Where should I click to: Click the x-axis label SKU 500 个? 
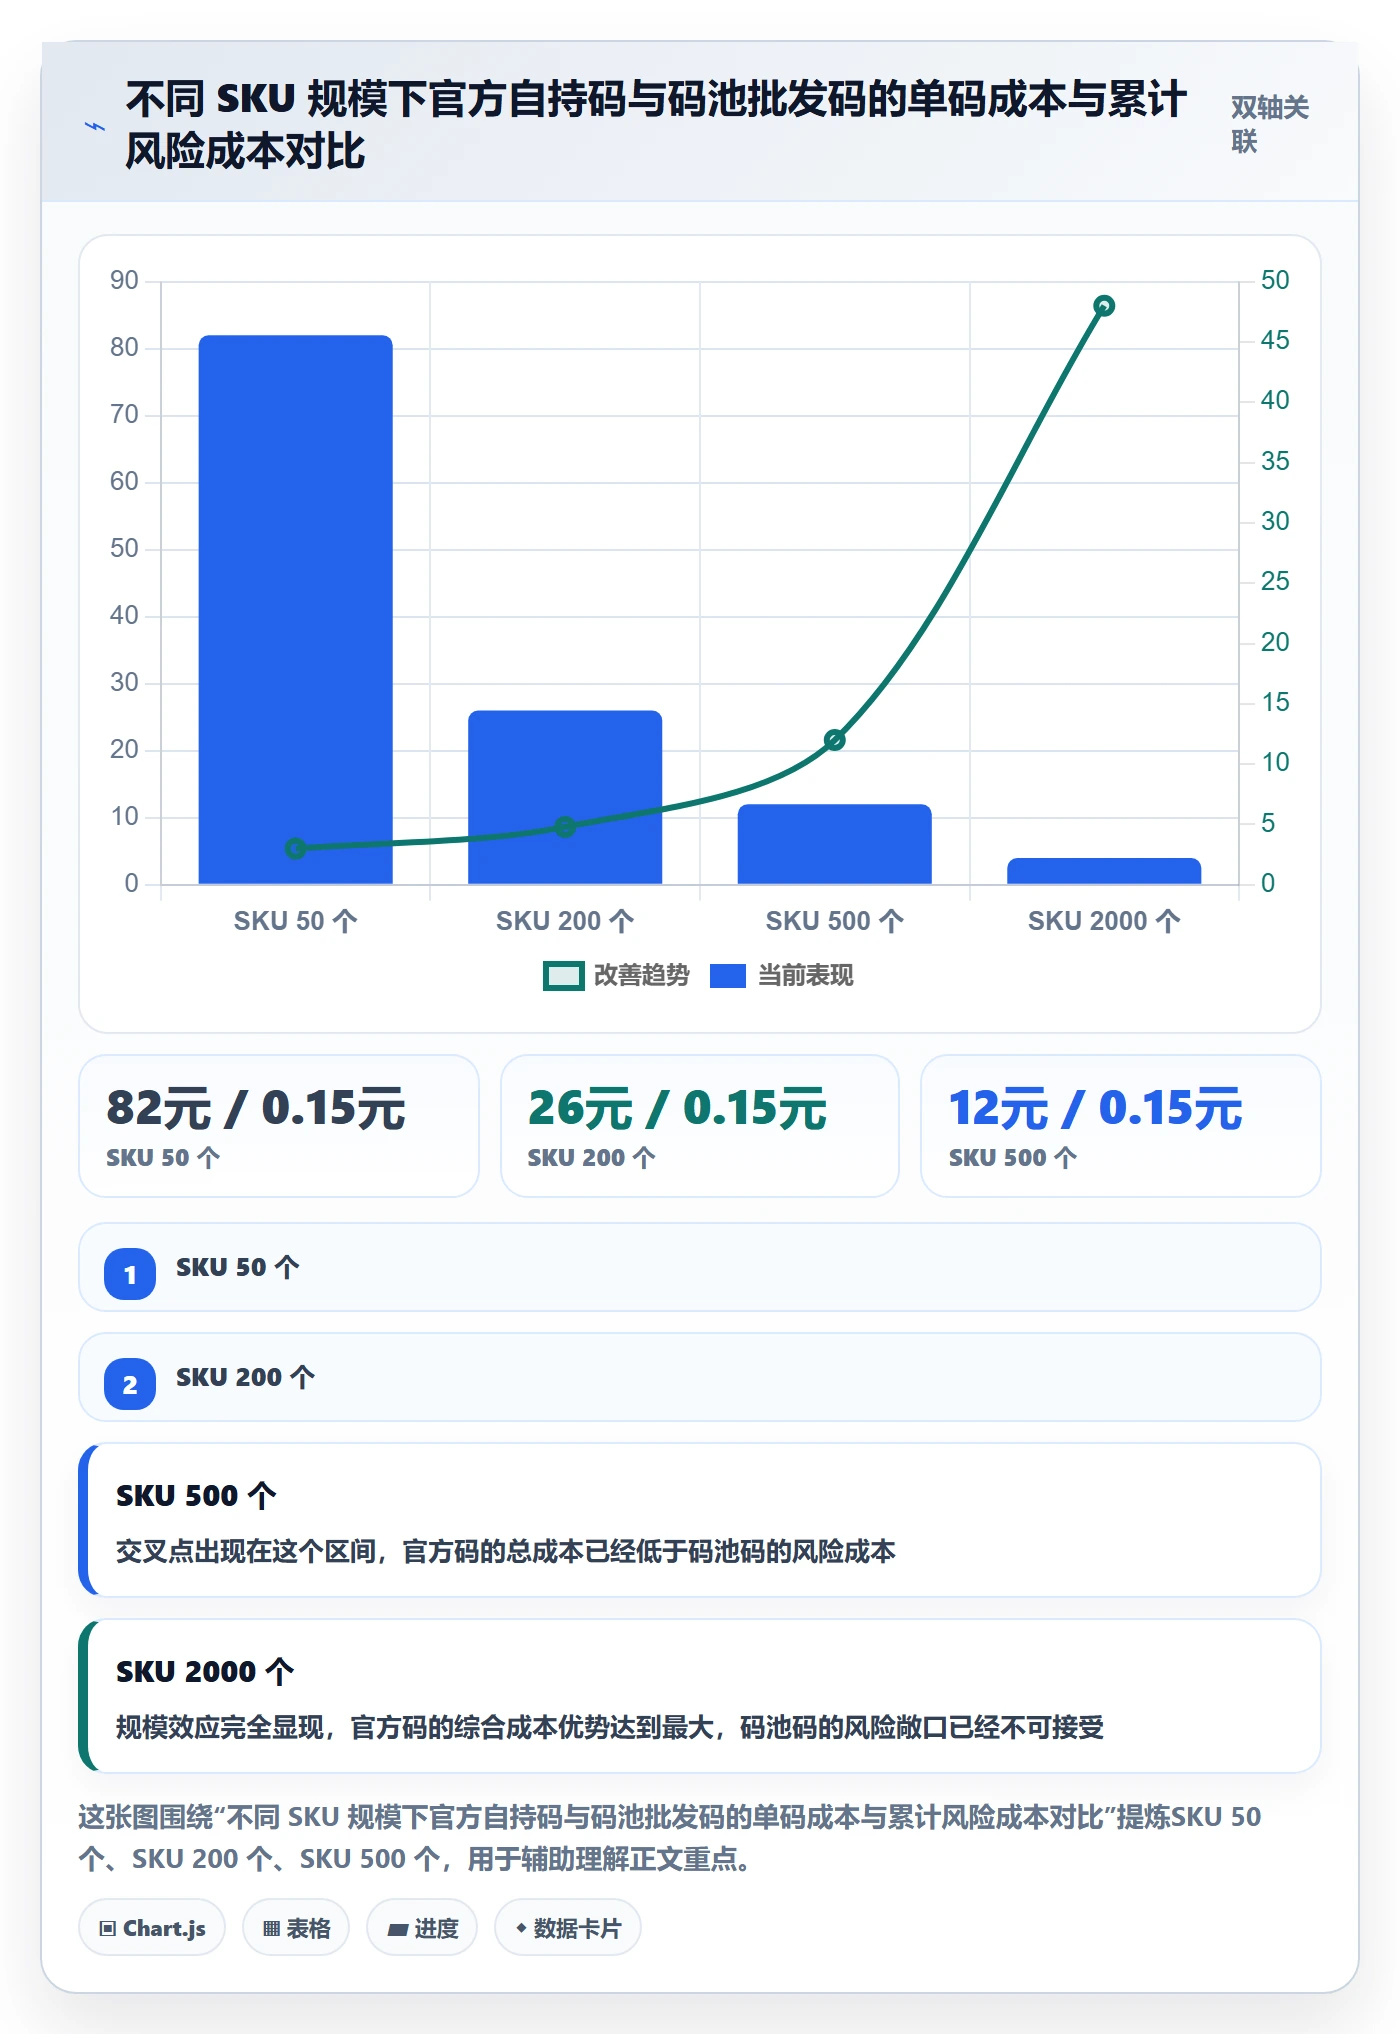point(835,921)
